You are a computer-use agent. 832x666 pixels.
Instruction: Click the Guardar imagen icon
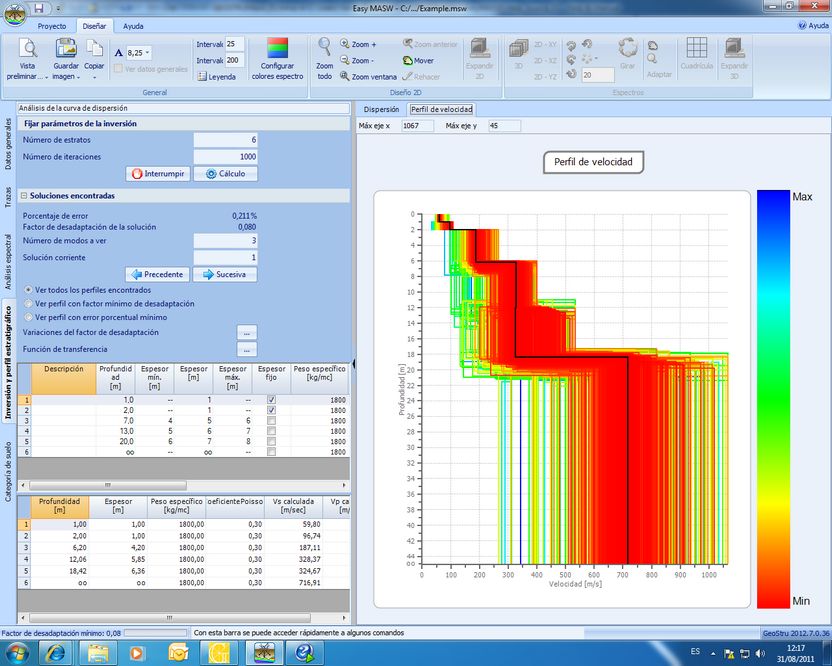coord(66,48)
